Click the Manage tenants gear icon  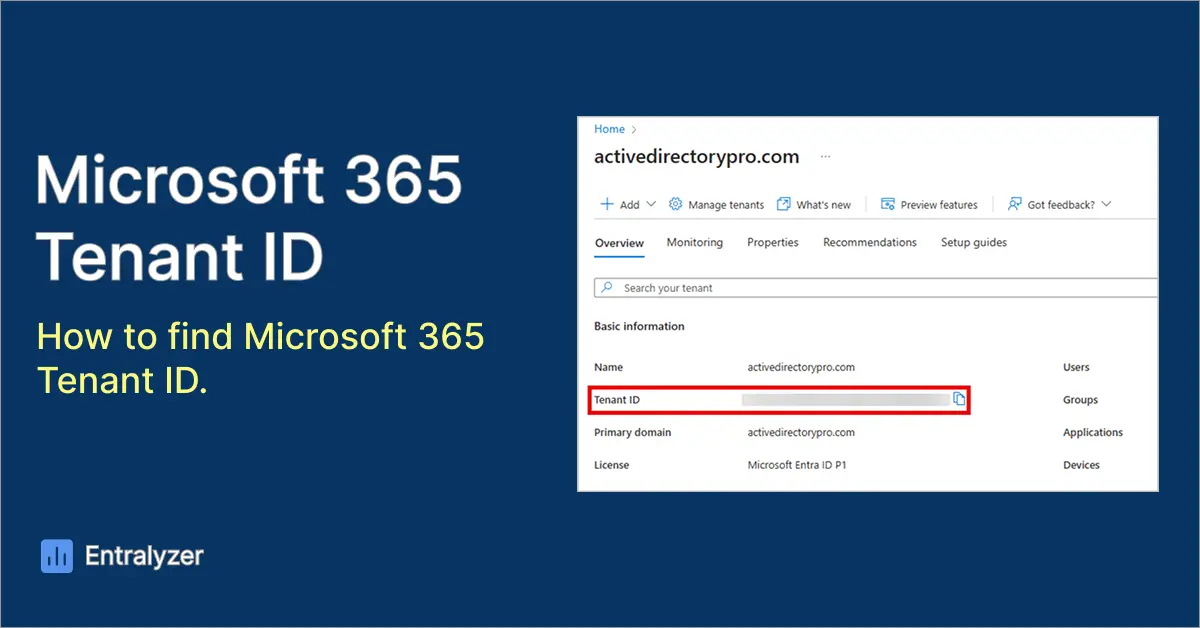(675, 204)
